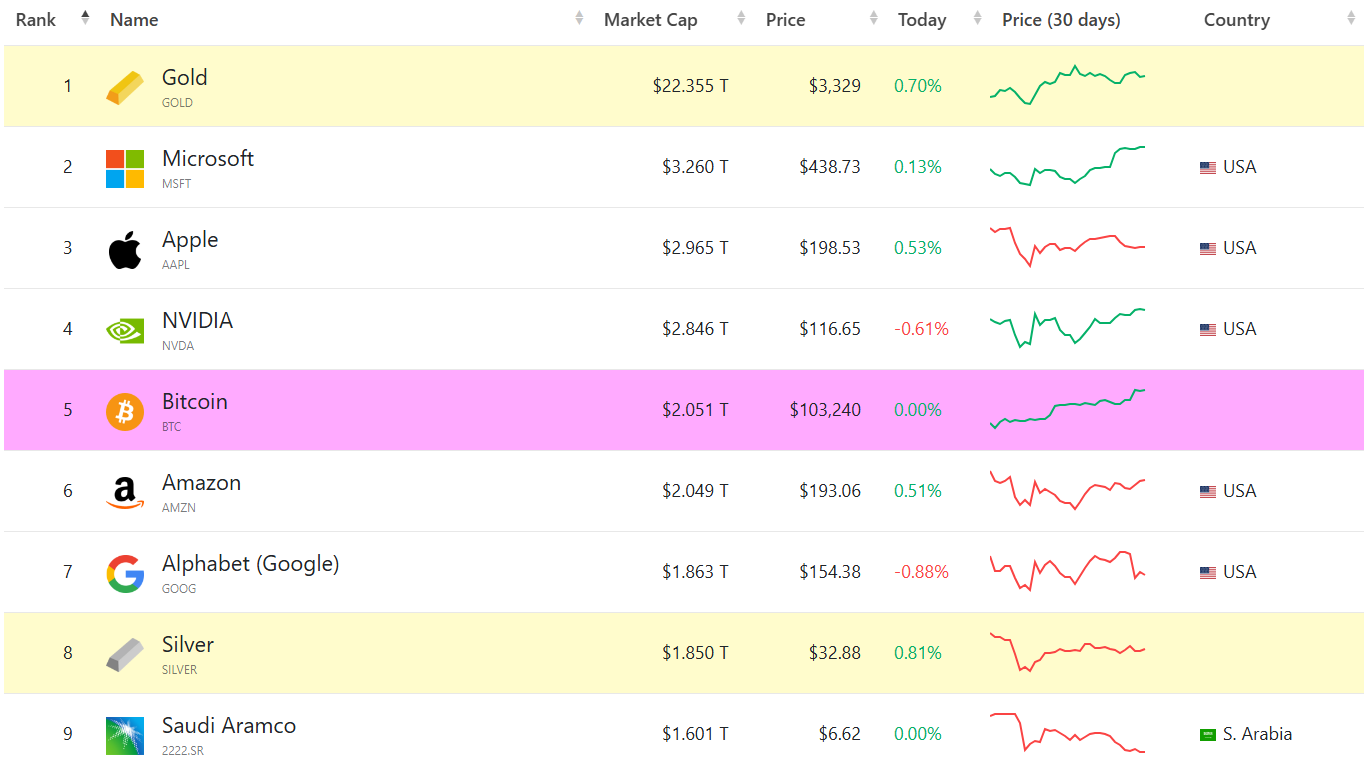Click the $1.863 T Alphabet market cap

(695, 572)
